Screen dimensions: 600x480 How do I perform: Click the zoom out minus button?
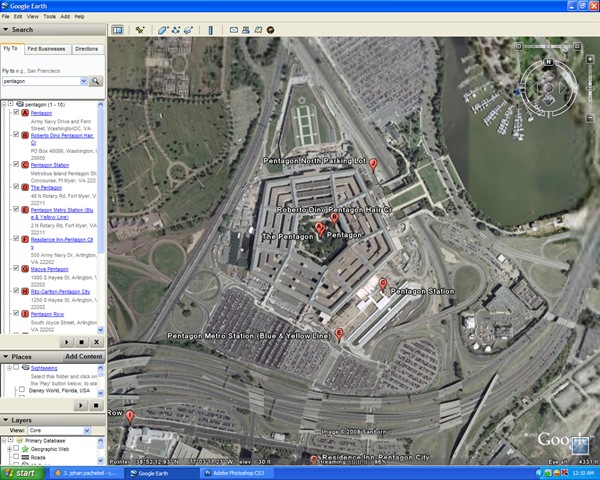point(590,119)
